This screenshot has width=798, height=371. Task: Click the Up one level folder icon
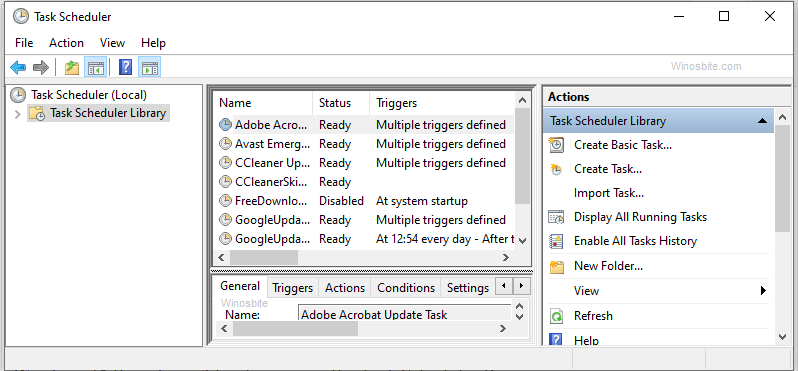72,67
